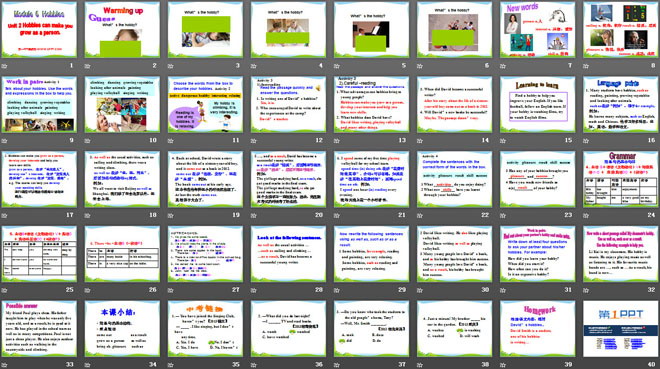Select the Grammar slide with table

(x=620, y=179)
